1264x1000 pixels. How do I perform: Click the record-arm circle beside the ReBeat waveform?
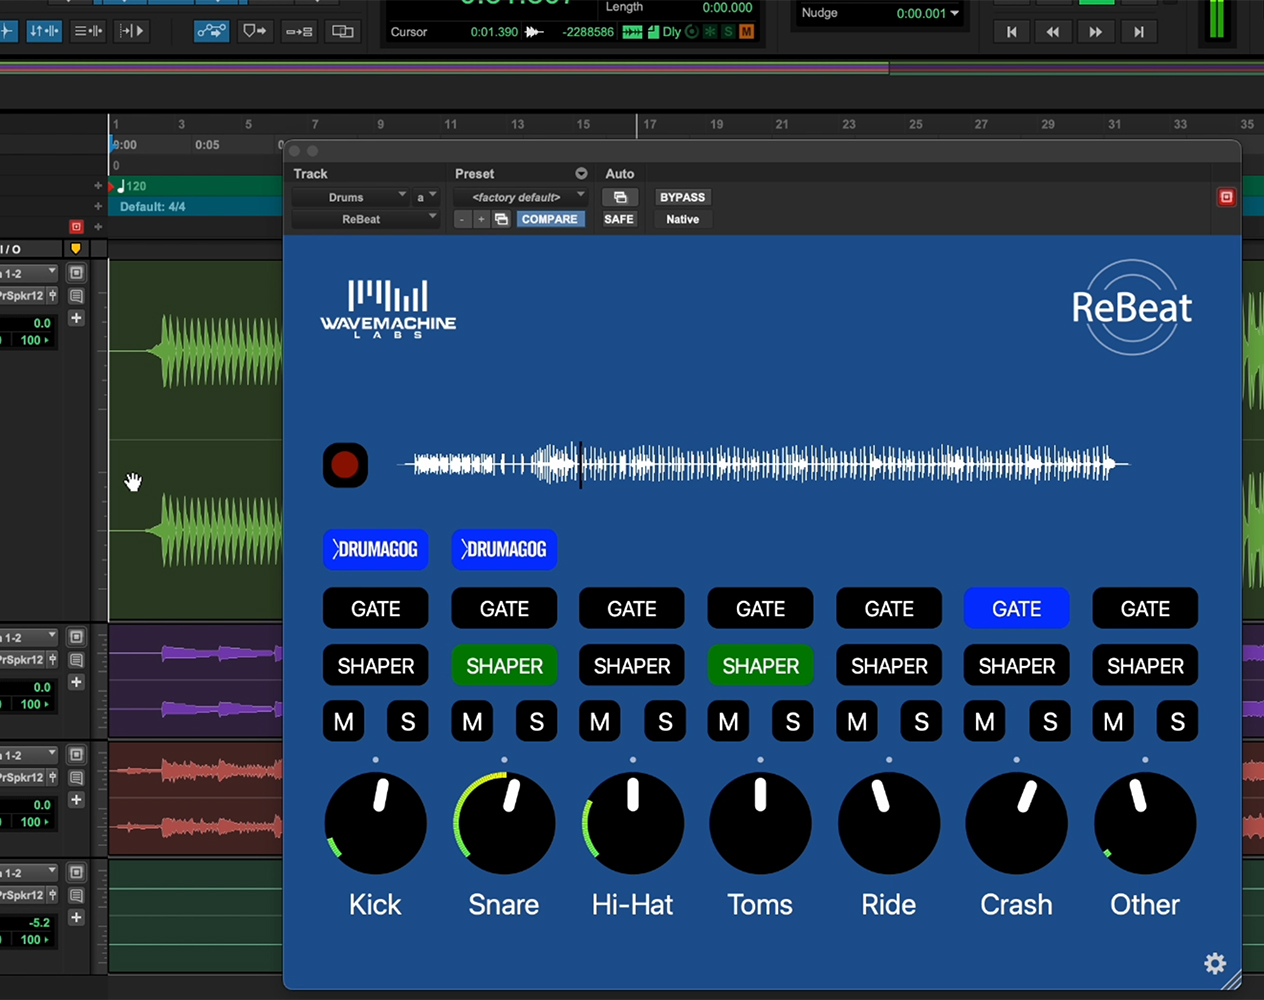345,465
